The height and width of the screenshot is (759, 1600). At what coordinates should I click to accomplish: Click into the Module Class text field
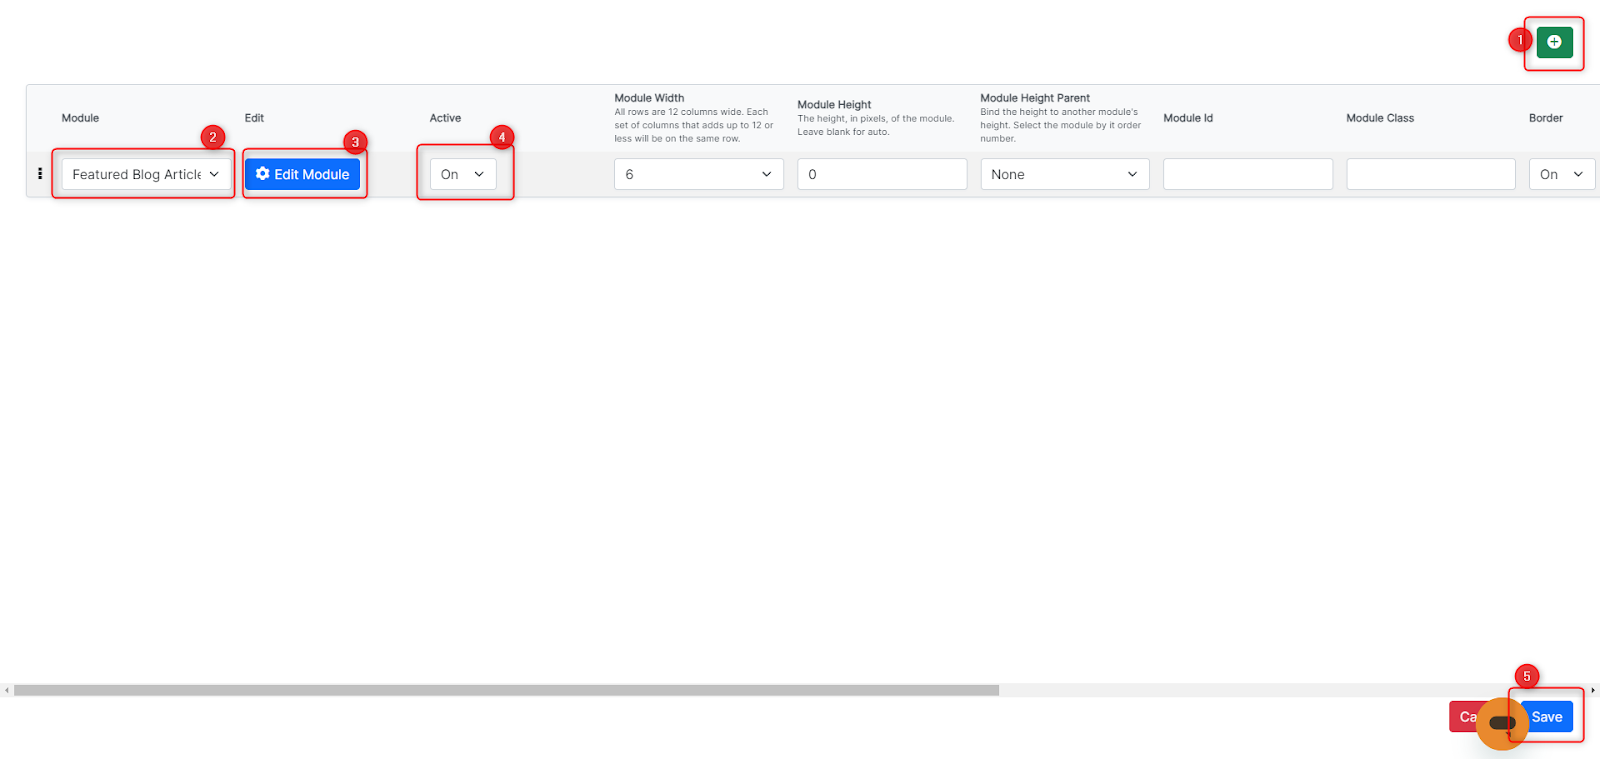click(1430, 174)
